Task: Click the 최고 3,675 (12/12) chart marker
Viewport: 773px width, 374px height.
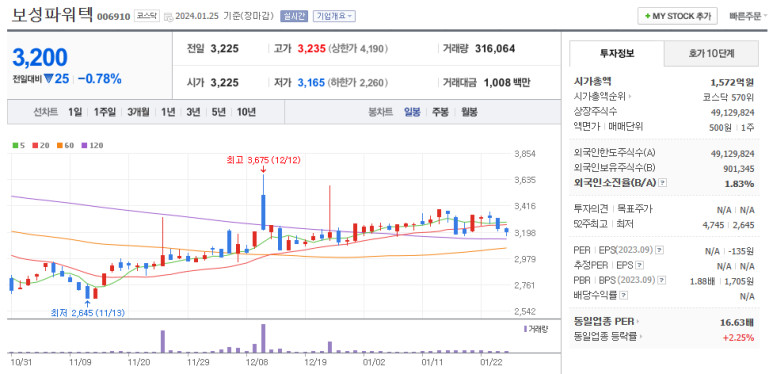Action: [263, 161]
